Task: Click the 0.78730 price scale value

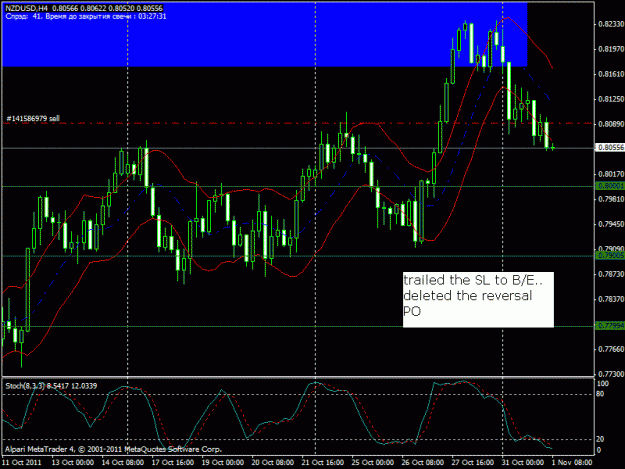Action: [x=611, y=274]
